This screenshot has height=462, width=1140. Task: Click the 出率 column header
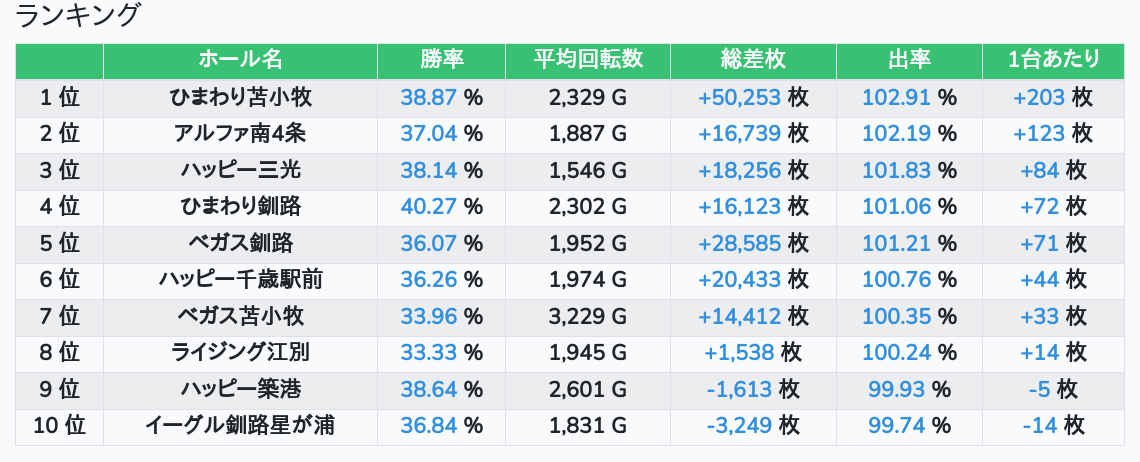click(909, 60)
